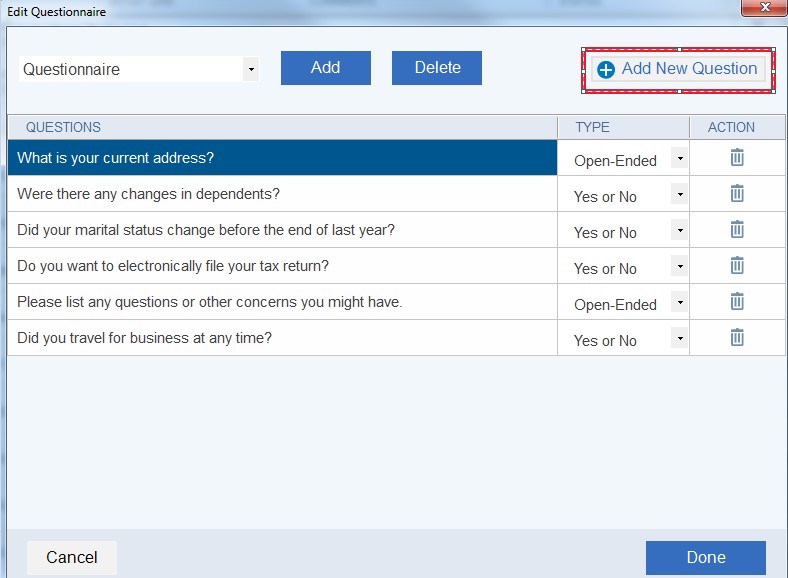Screen dimensions: 788x578
Task: Select 'Do you want to electronically file' question
Action: pyautogui.click(x=282, y=266)
